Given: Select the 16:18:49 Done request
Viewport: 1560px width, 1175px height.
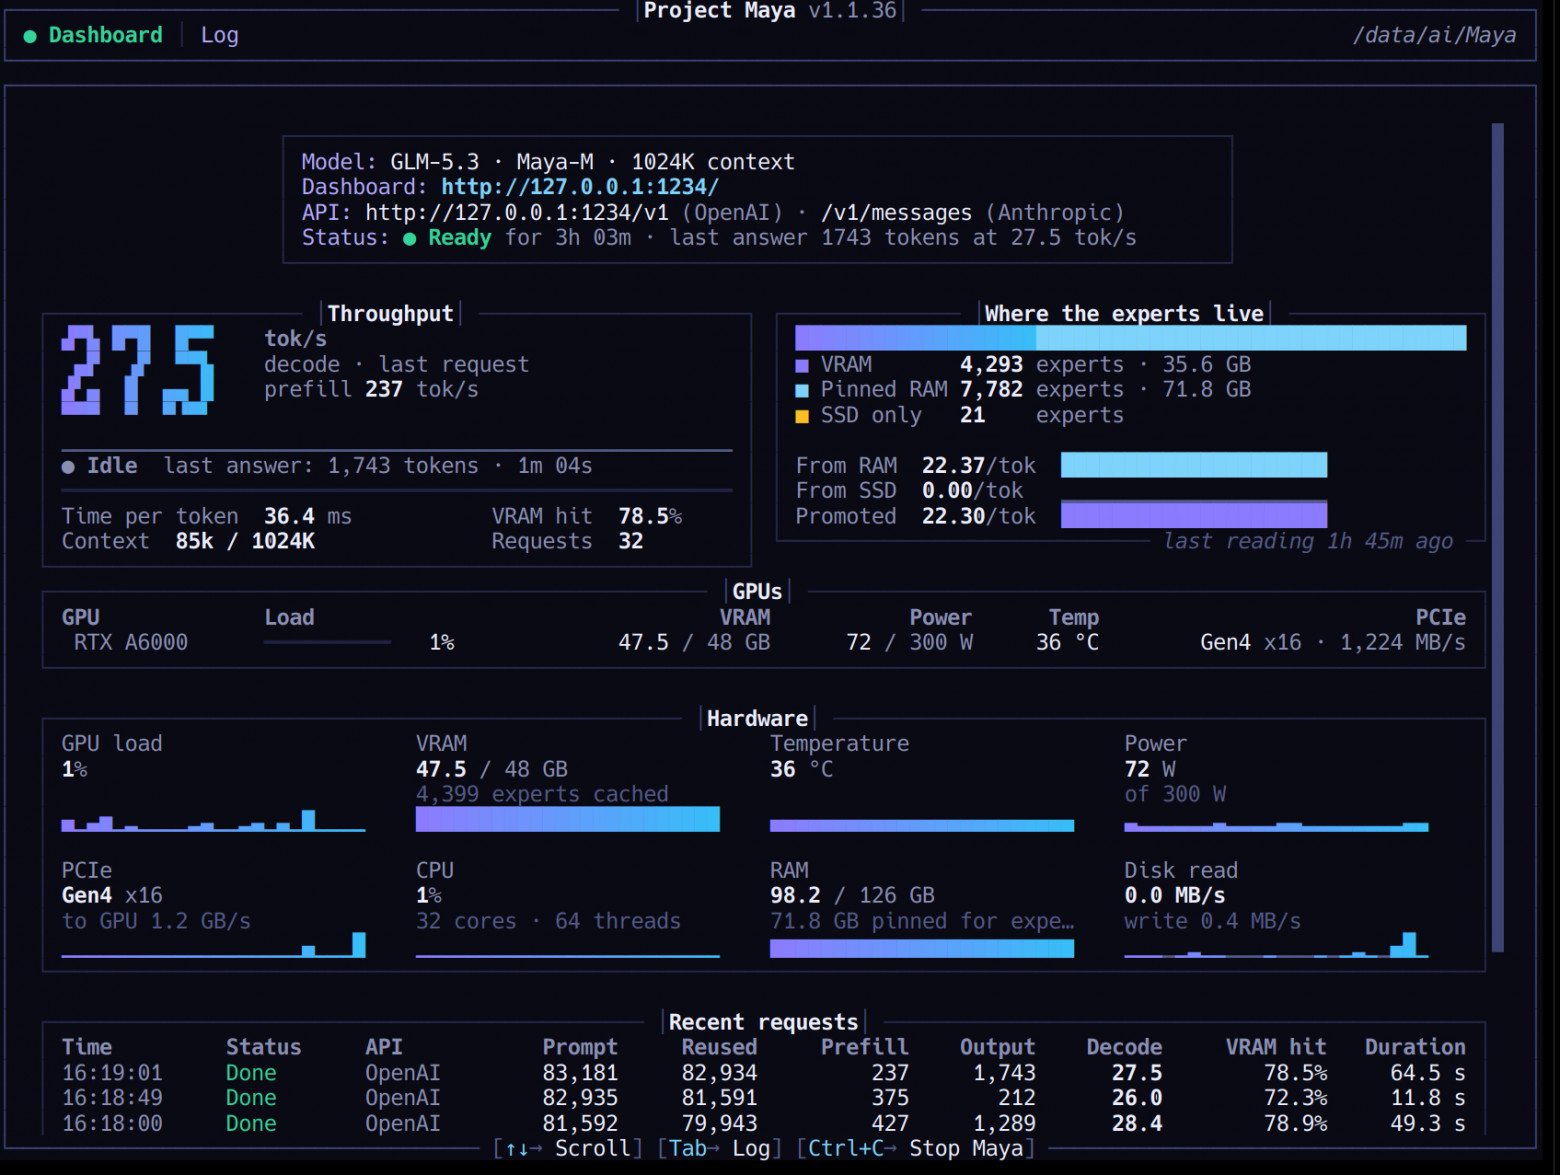Looking at the screenshot, I should (x=763, y=1098).
